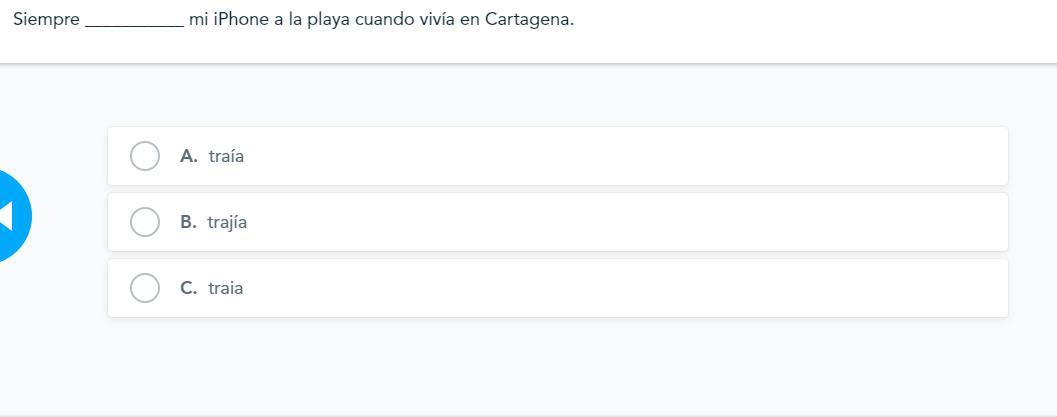Click the blank line in the question sentence
Screen dimensions: 1057x417
click(x=134, y=21)
